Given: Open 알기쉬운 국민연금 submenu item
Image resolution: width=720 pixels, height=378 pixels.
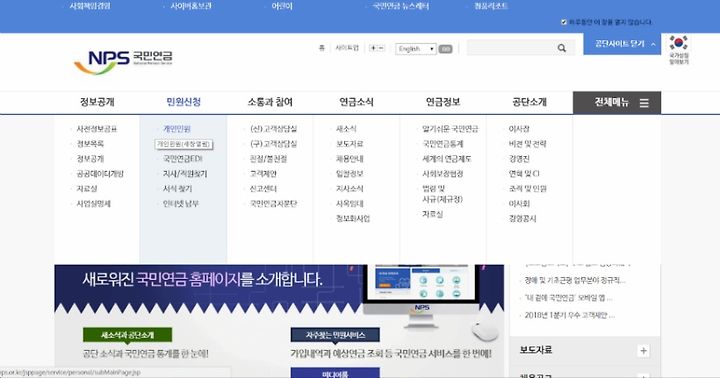Looking at the screenshot, I should click(x=450, y=129).
